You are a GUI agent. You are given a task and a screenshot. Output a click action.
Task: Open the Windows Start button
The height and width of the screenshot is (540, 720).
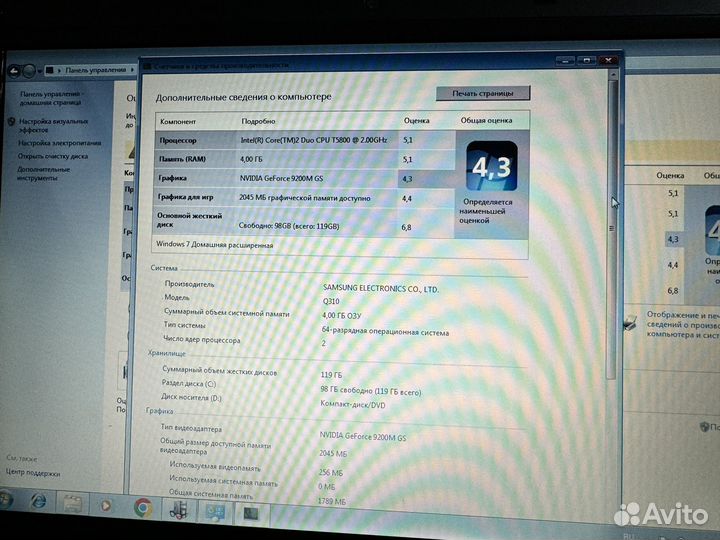[x=6, y=500]
